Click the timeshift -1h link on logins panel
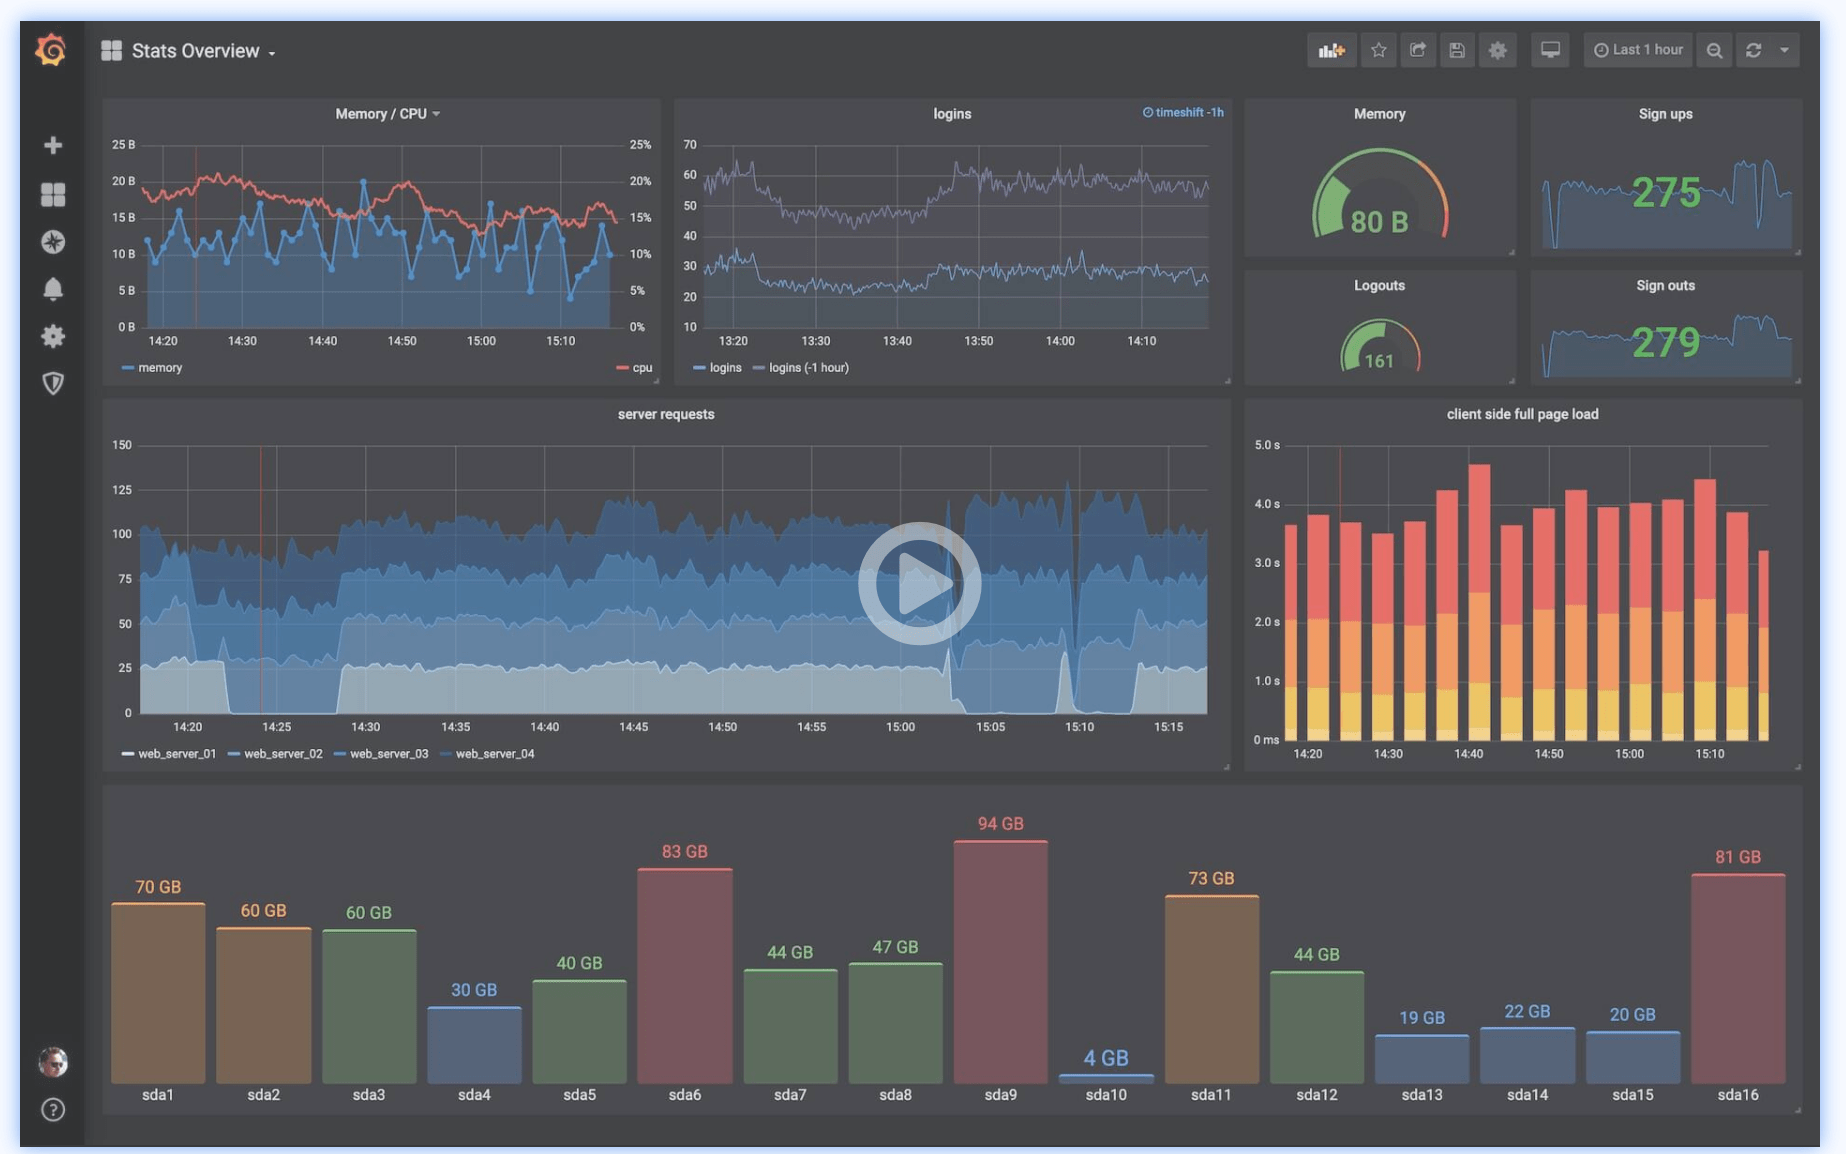 [x=1183, y=112]
